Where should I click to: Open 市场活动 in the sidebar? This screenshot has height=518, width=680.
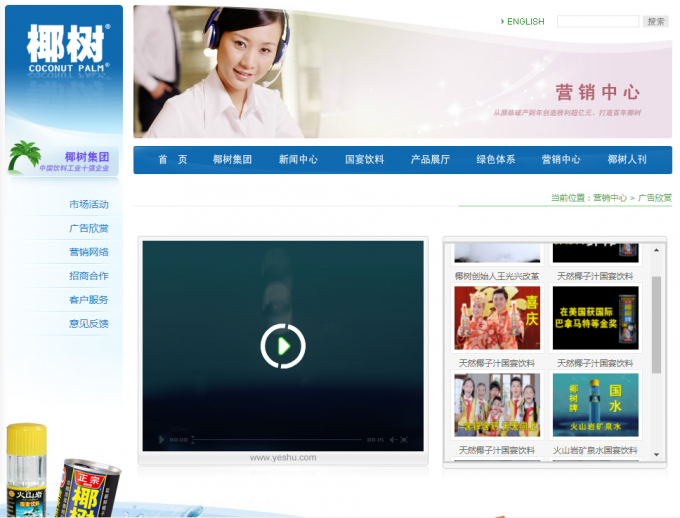(88, 204)
